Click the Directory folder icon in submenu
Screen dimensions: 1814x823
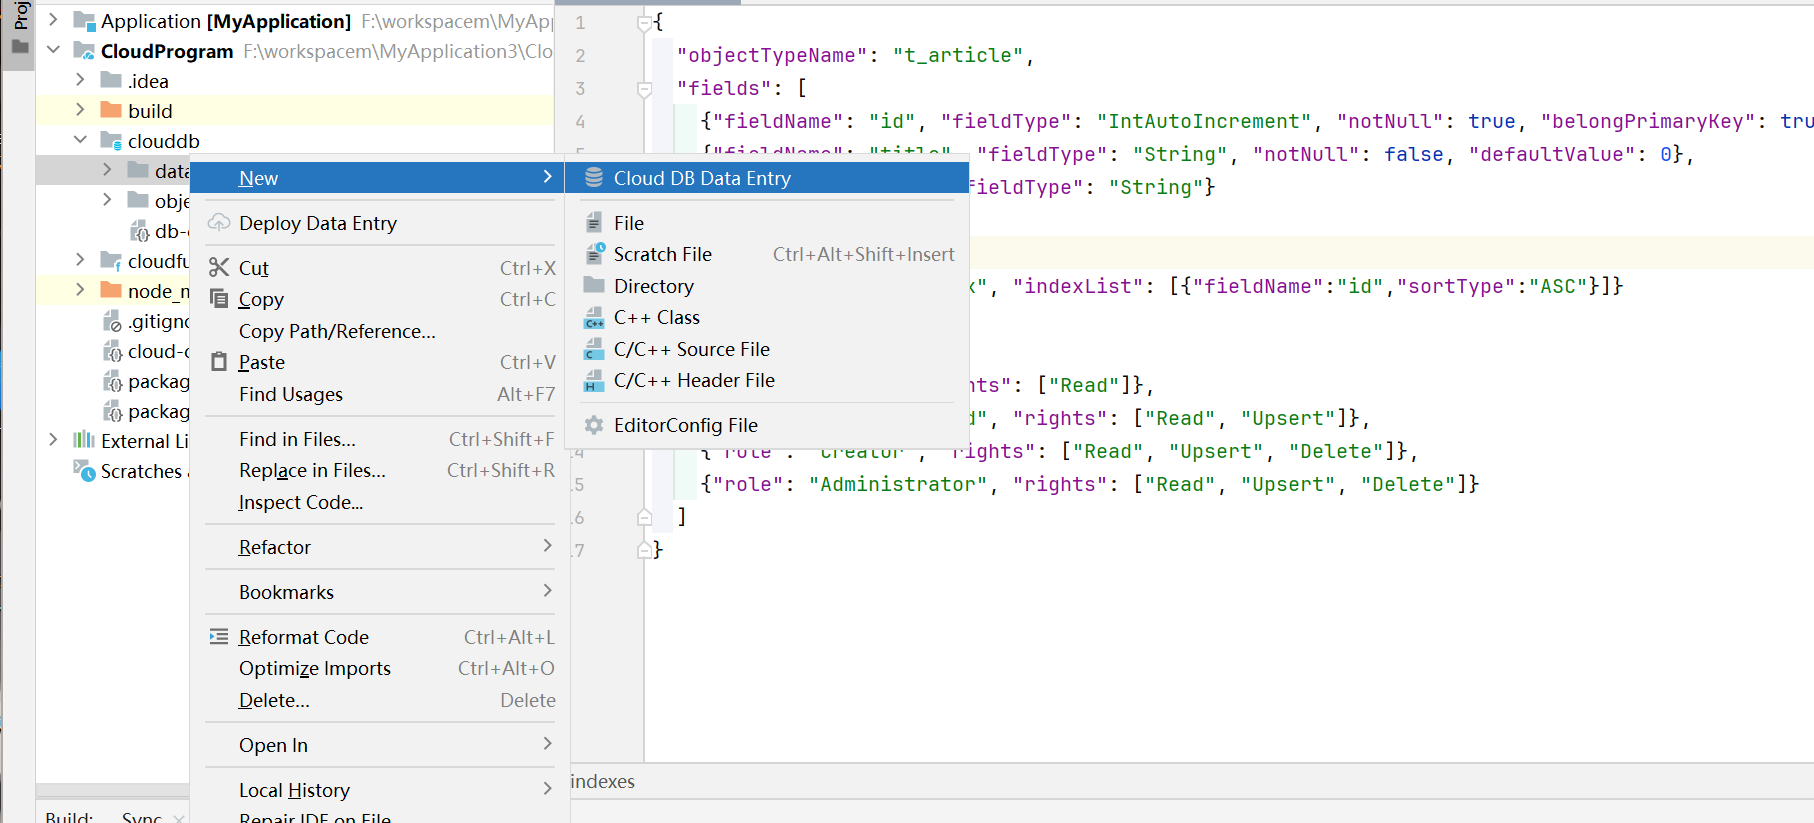(x=594, y=286)
